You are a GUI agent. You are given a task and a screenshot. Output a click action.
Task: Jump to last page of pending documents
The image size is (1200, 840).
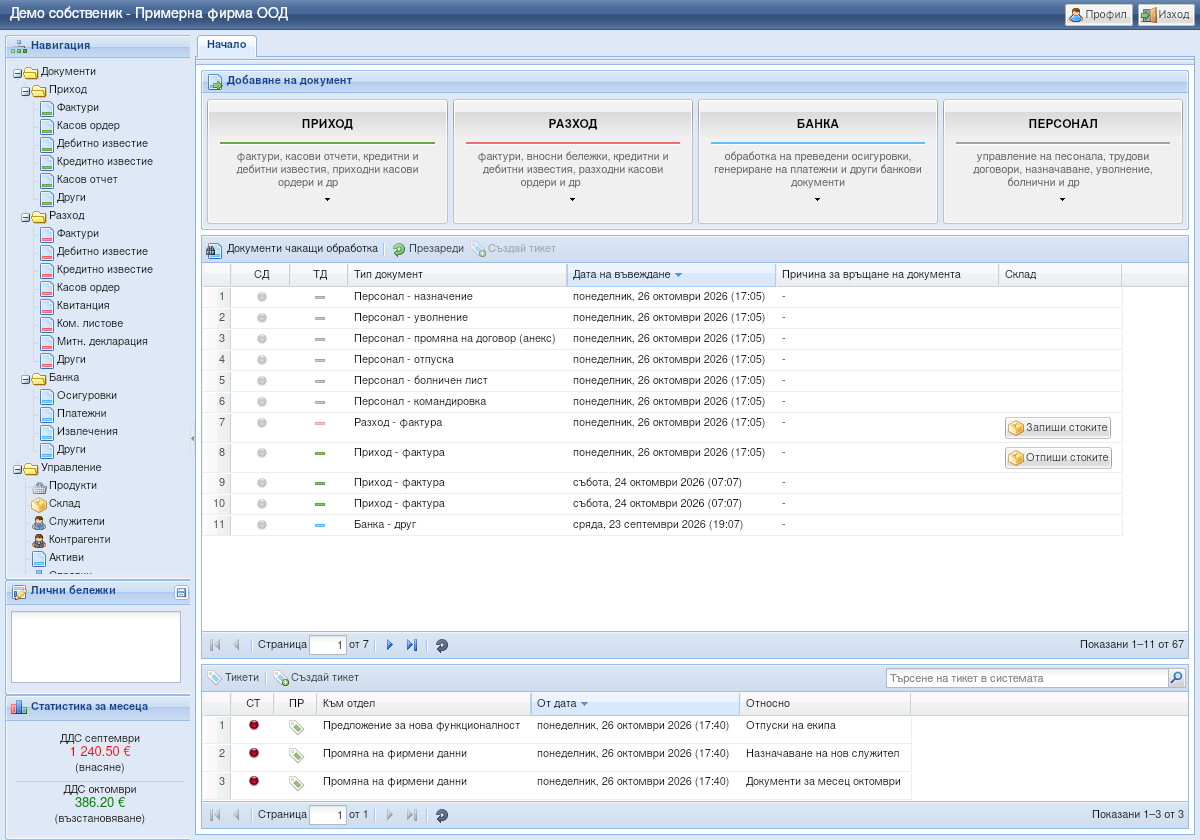[x=412, y=645]
